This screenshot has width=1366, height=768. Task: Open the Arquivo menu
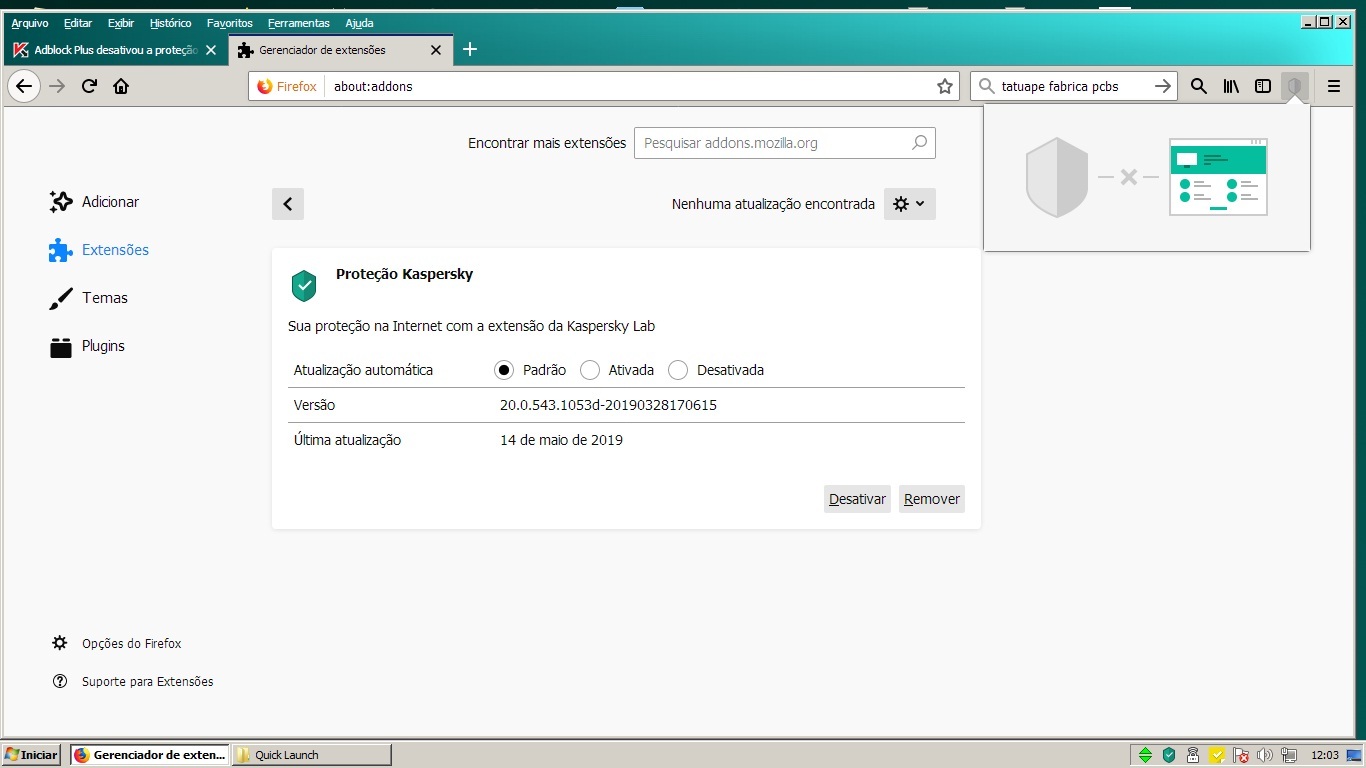click(x=30, y=23)
